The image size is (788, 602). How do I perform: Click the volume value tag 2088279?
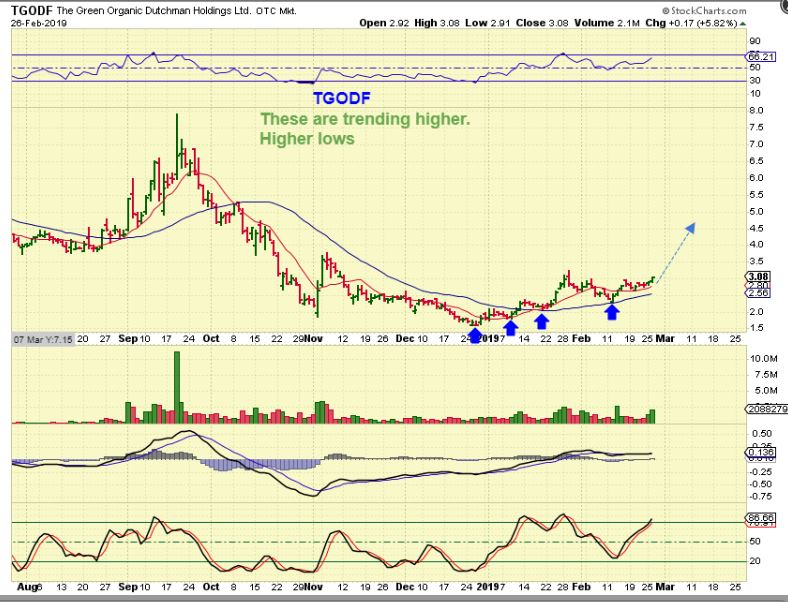coord(767,410)
